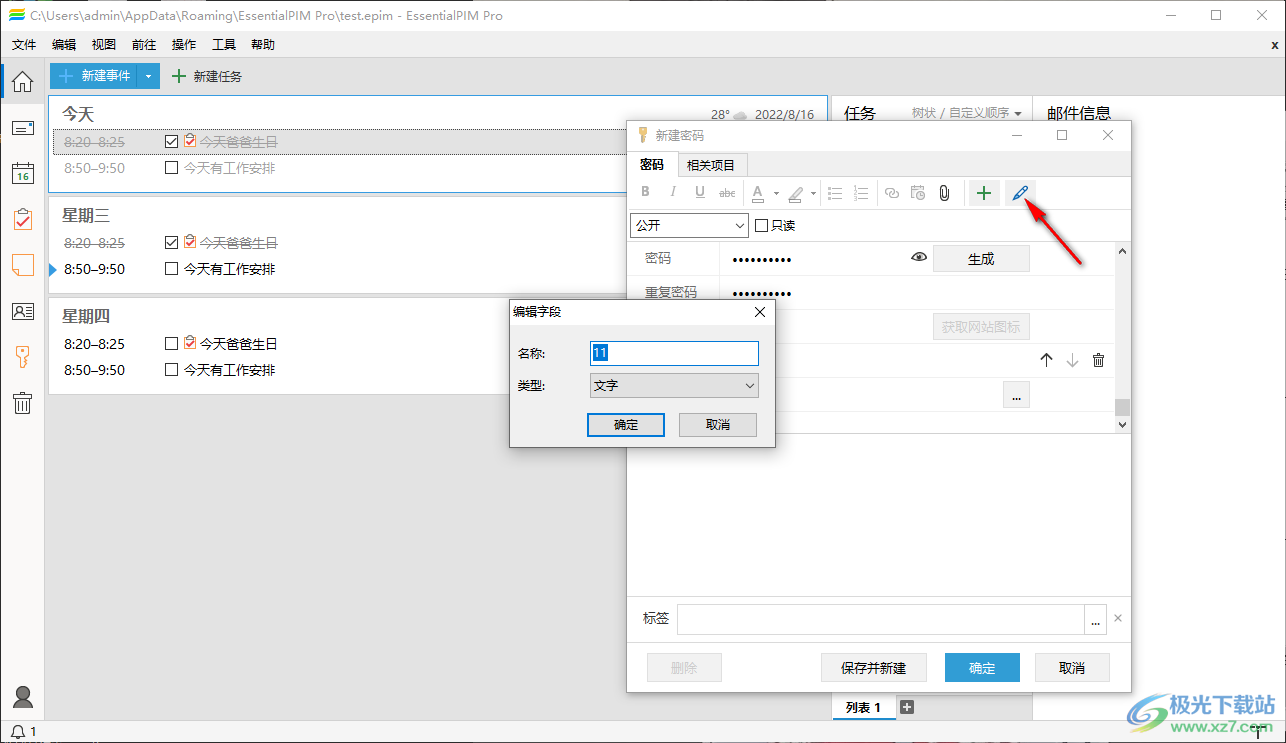Open the Mail module in sidebar

22,128
